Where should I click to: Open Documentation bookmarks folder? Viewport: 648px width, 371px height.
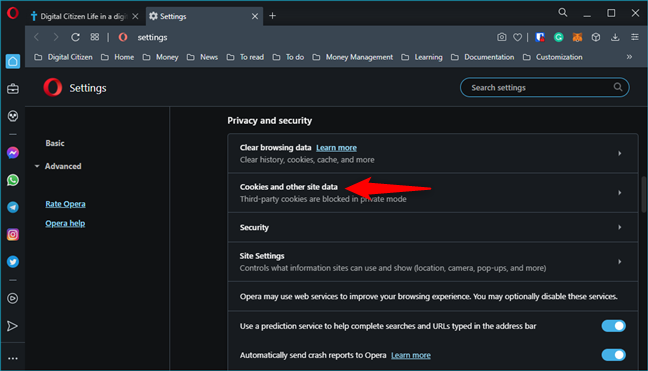(x=483, y=57)
